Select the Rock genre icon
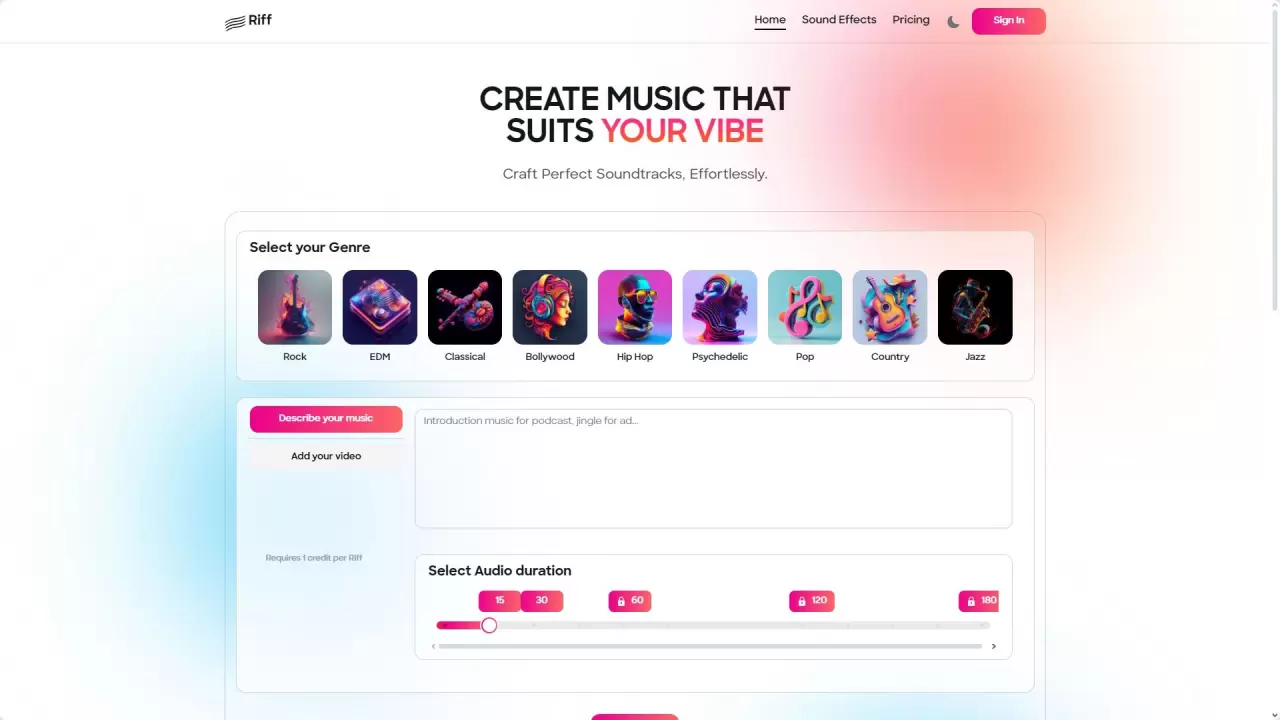1280x720 pixels. (295, 307)
